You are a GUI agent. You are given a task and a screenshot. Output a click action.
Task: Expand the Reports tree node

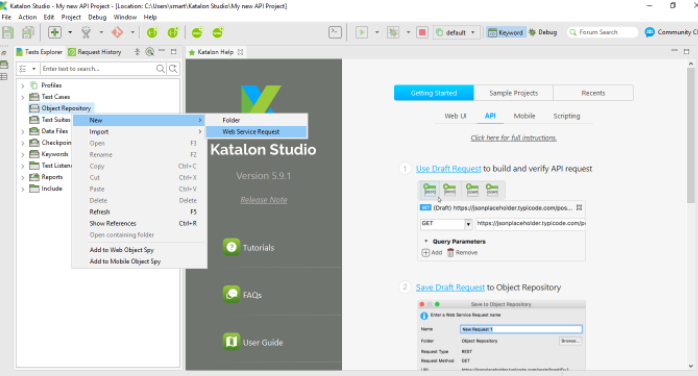click(x=23, y=178)
